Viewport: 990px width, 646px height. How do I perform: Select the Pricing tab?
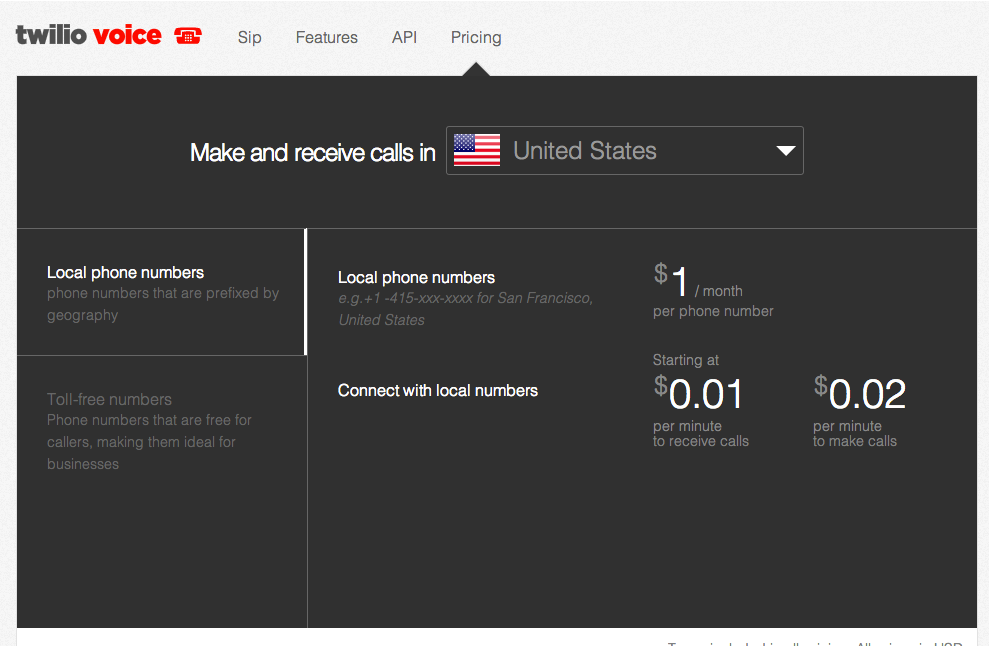pyautogui.click(x=476, y=37)
